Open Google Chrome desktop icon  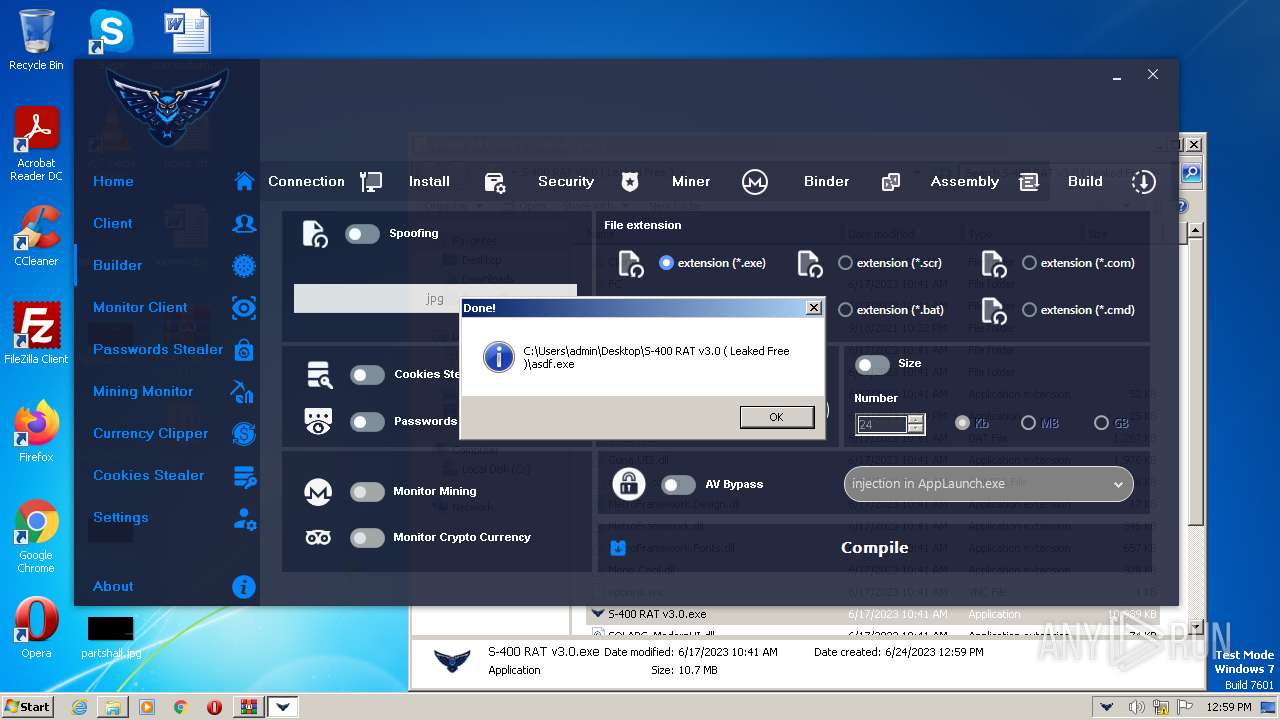36,537
